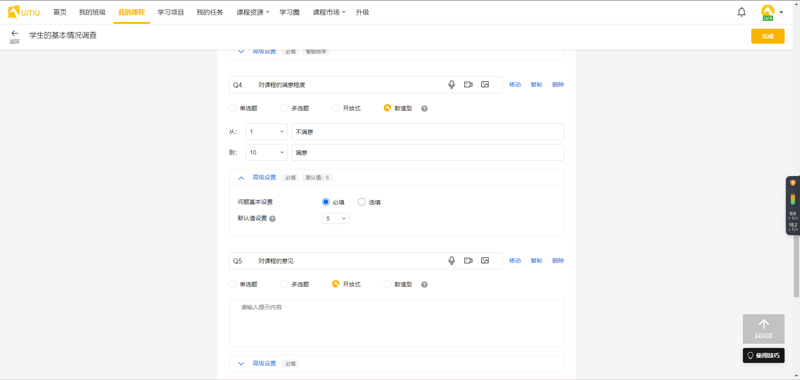Click the image icon in Q4
Viewport: 800px width, 380px height.
pyautogui.click(x=485, y=85)
